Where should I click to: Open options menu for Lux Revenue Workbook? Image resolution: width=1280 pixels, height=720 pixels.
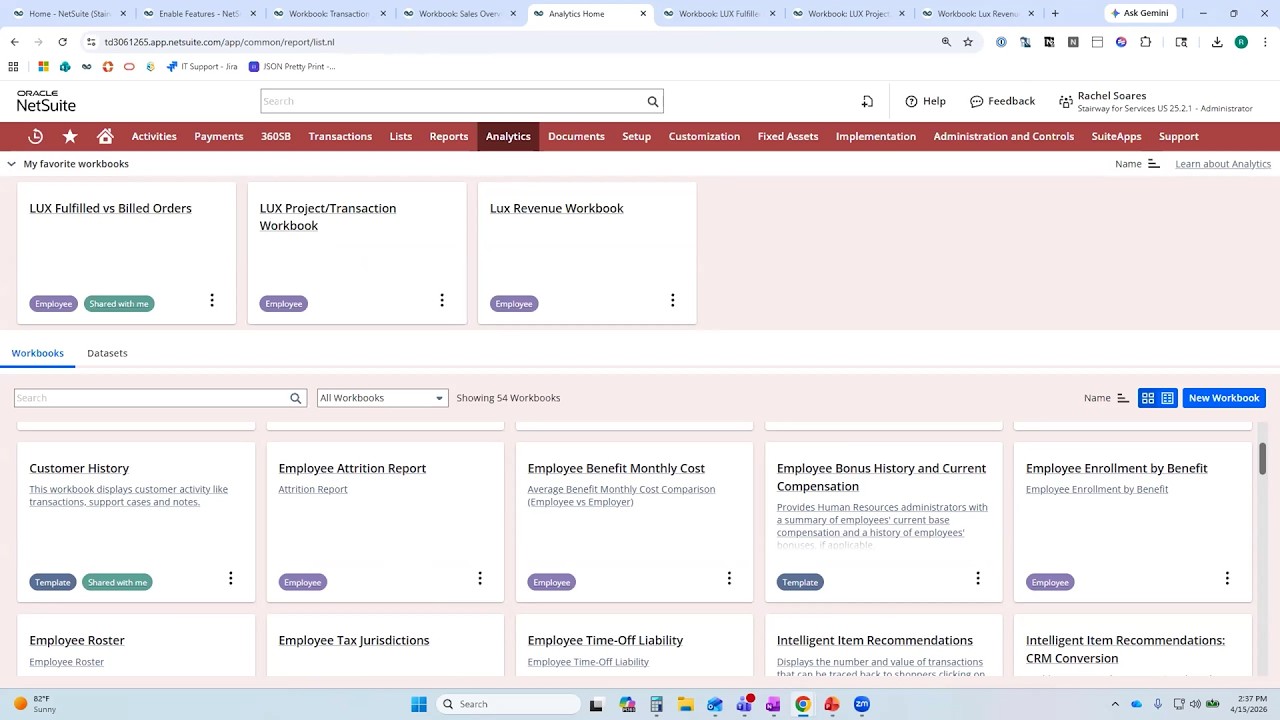[672, 300]
